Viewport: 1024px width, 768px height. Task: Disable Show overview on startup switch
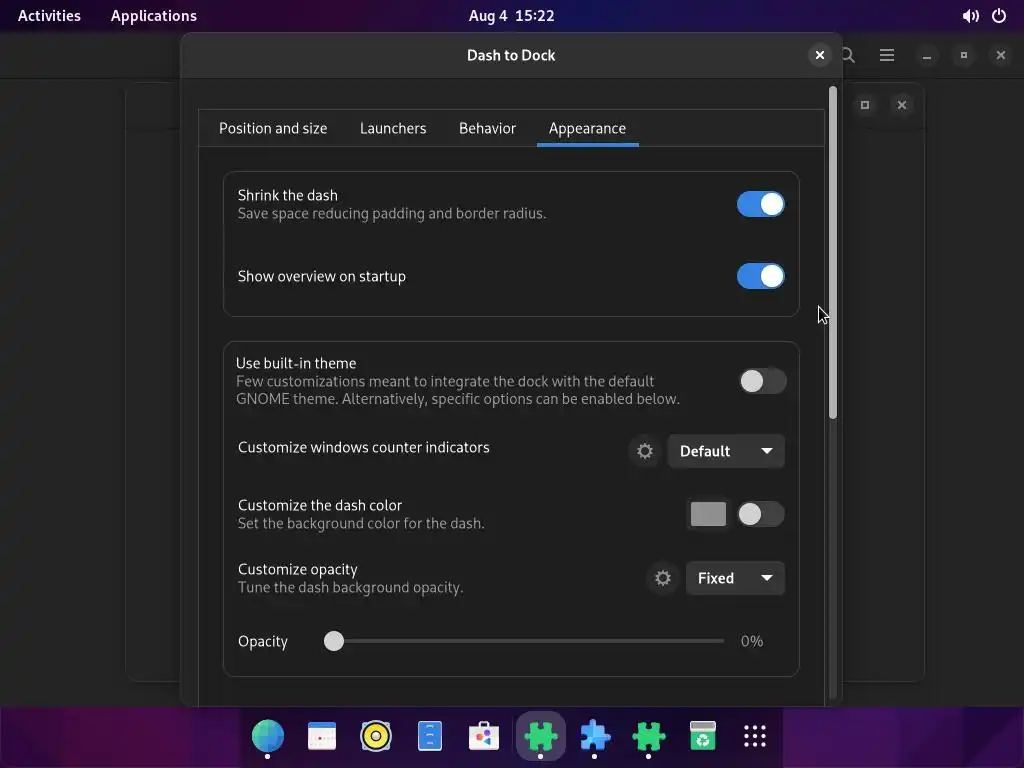pos(761,276)
